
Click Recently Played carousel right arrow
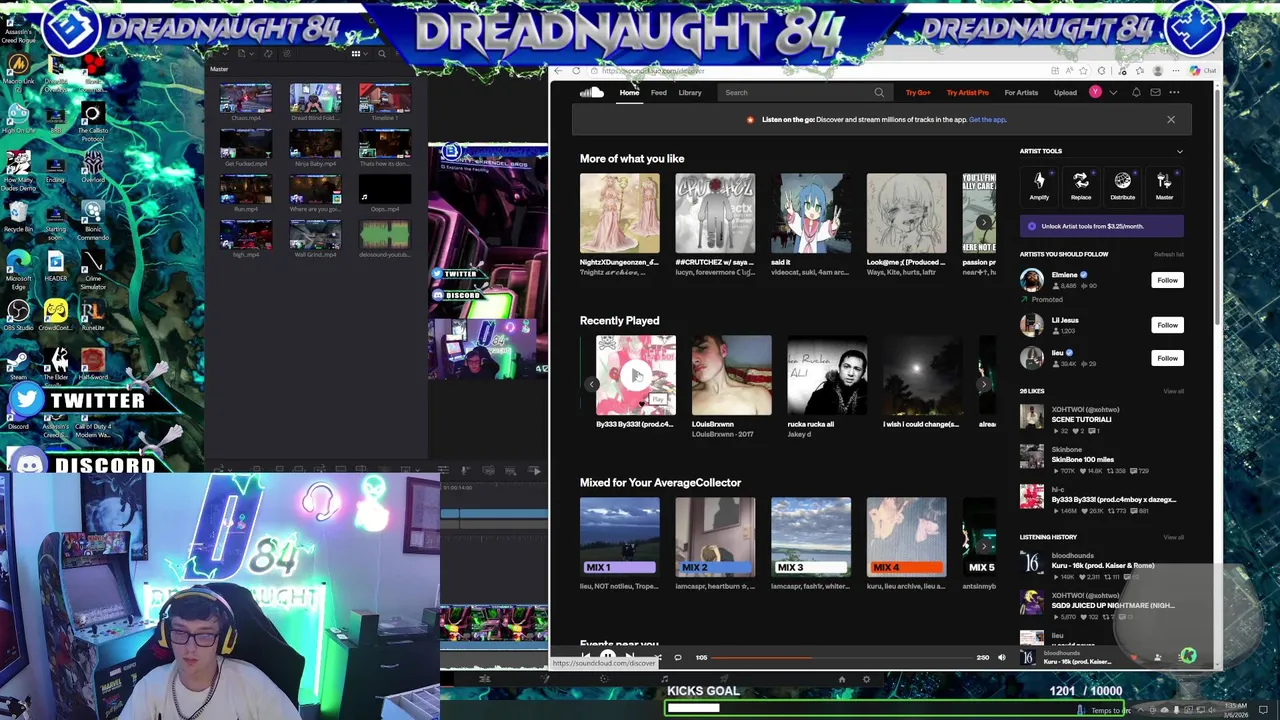tap(984, 384)
